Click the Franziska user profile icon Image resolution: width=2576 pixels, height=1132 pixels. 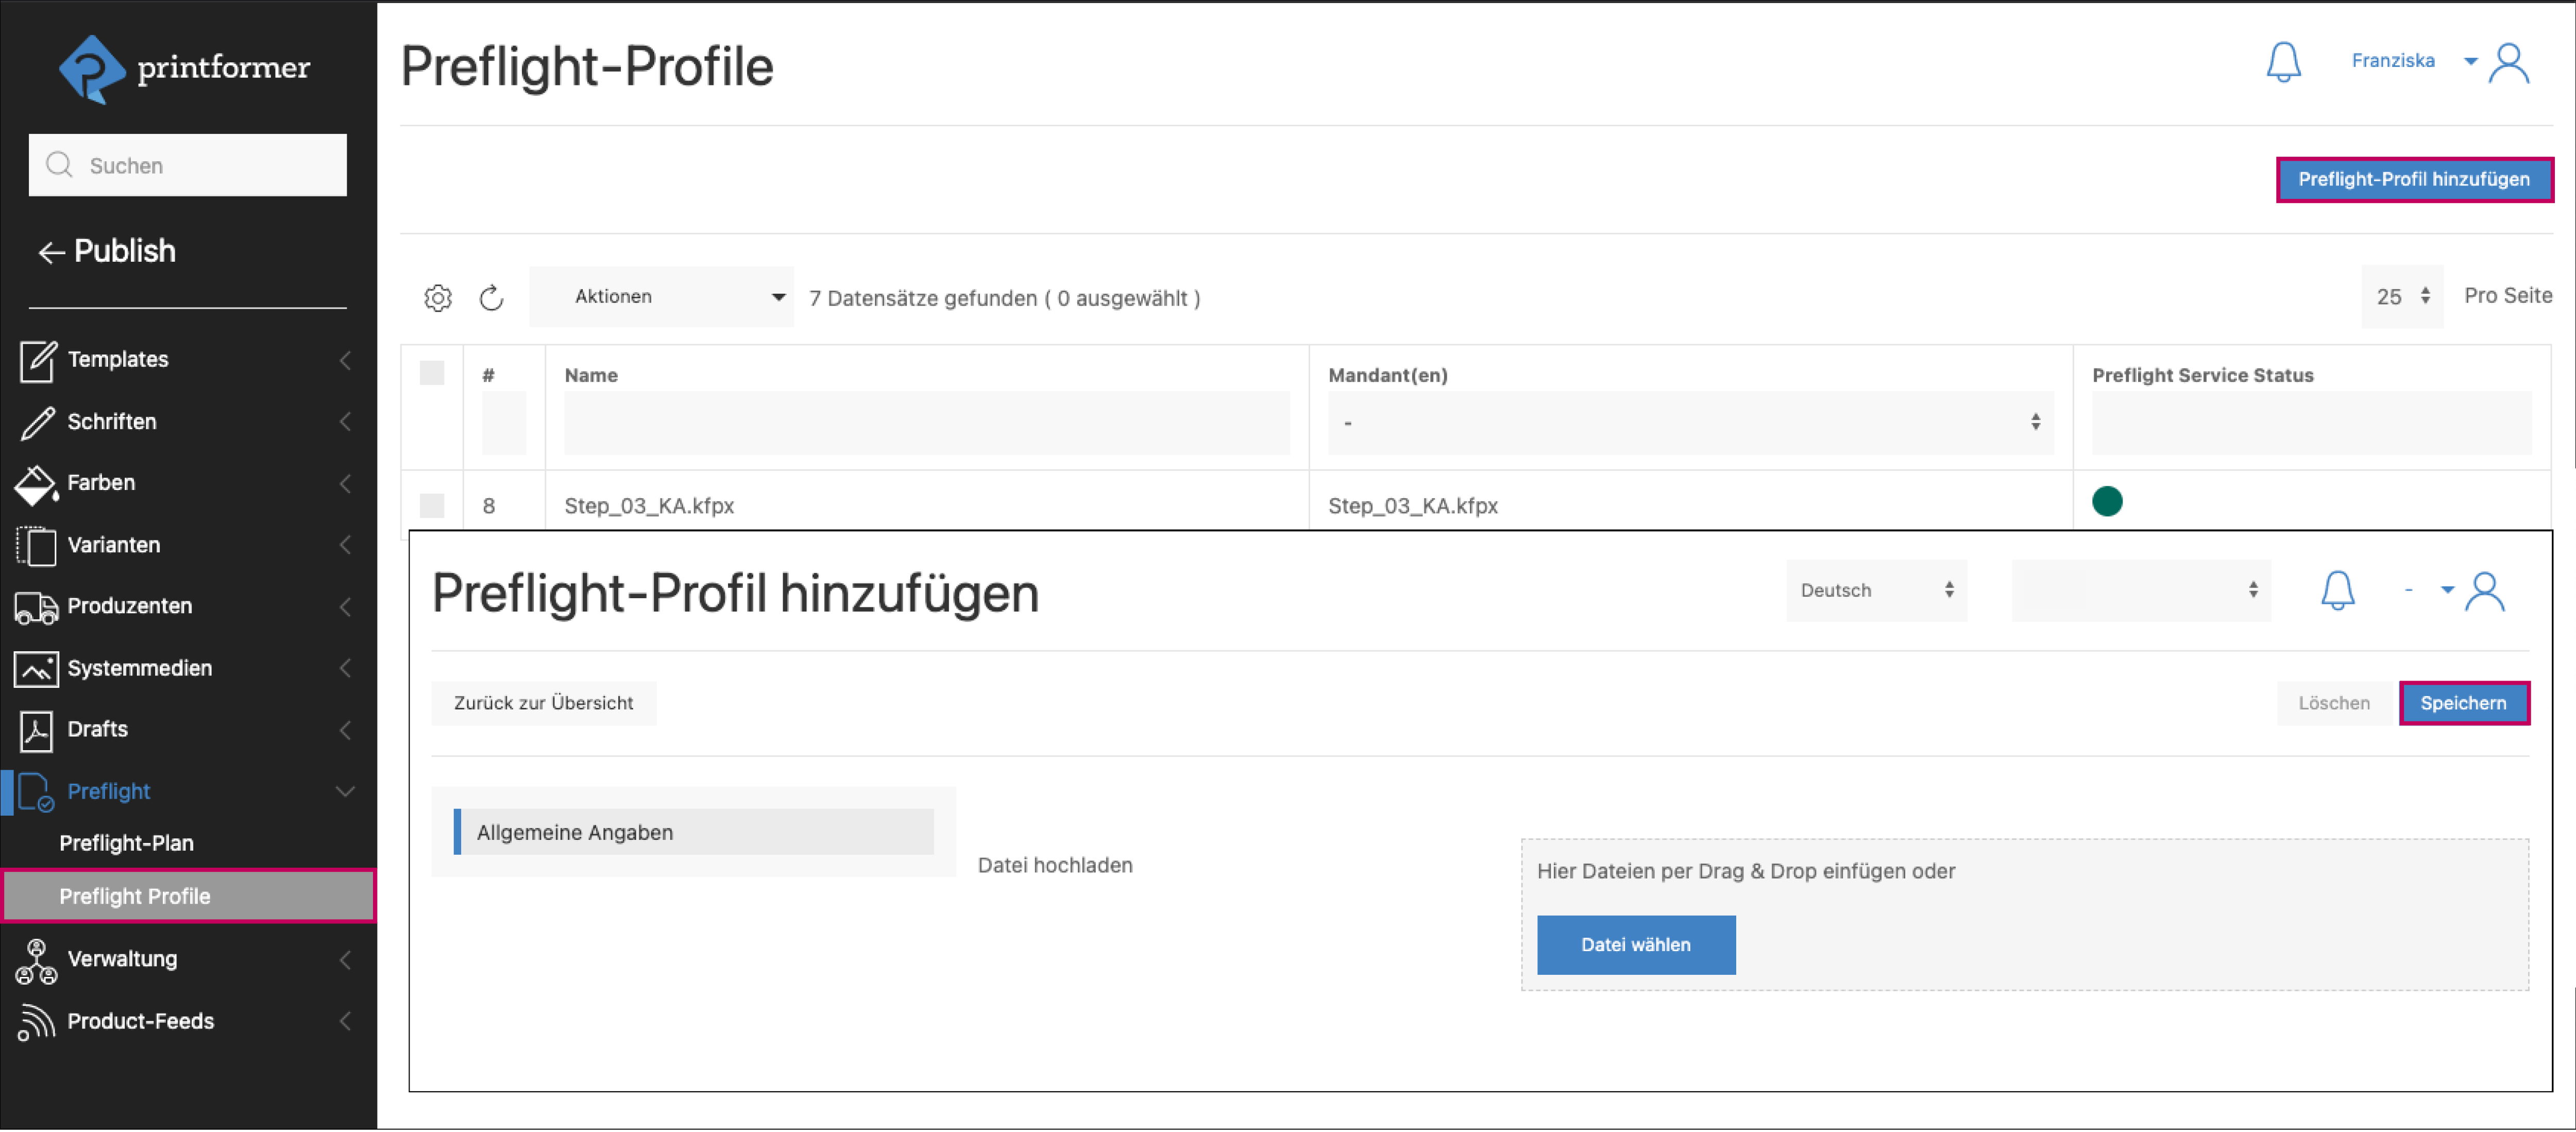coord(2508,62)
